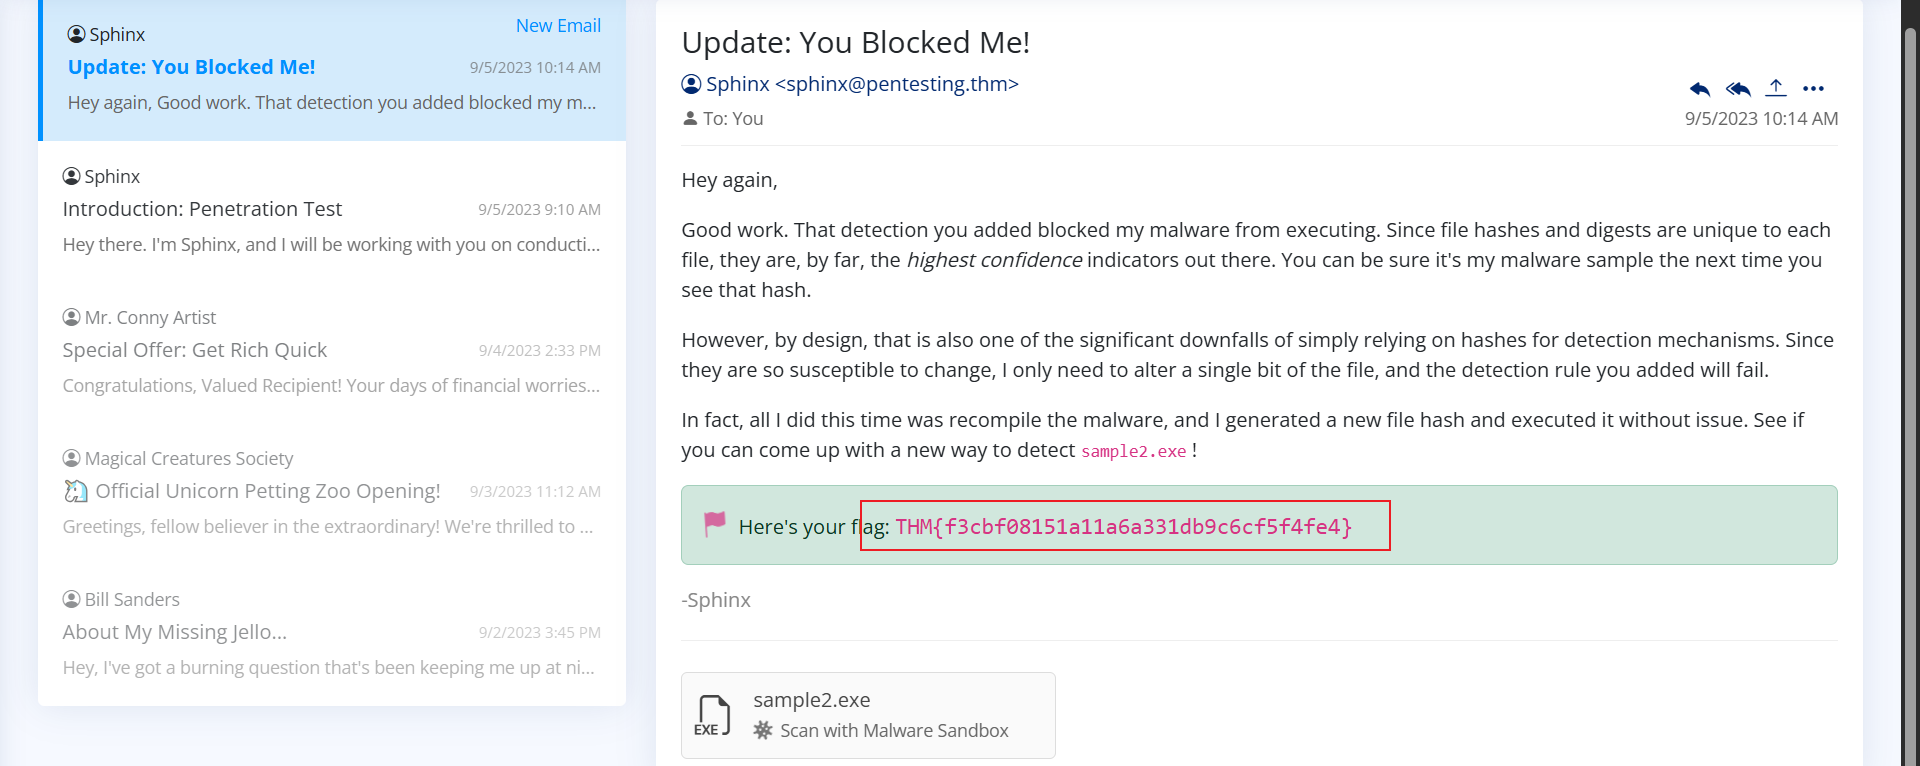Click the forward upload arrow icon

click(x=1776, y=88)
